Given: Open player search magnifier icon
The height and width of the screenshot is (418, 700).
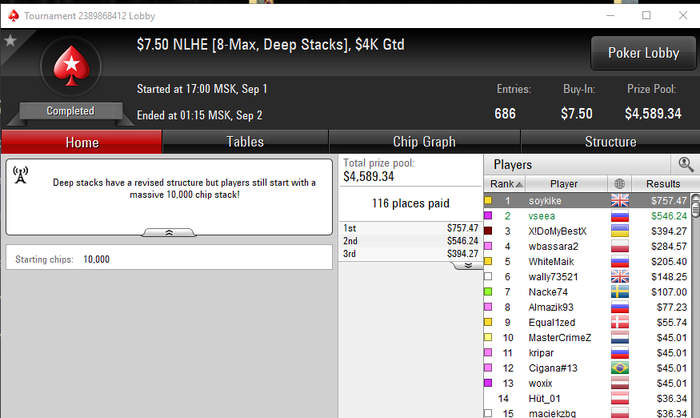Looking at the screenshot, I should tap(686, 164).
